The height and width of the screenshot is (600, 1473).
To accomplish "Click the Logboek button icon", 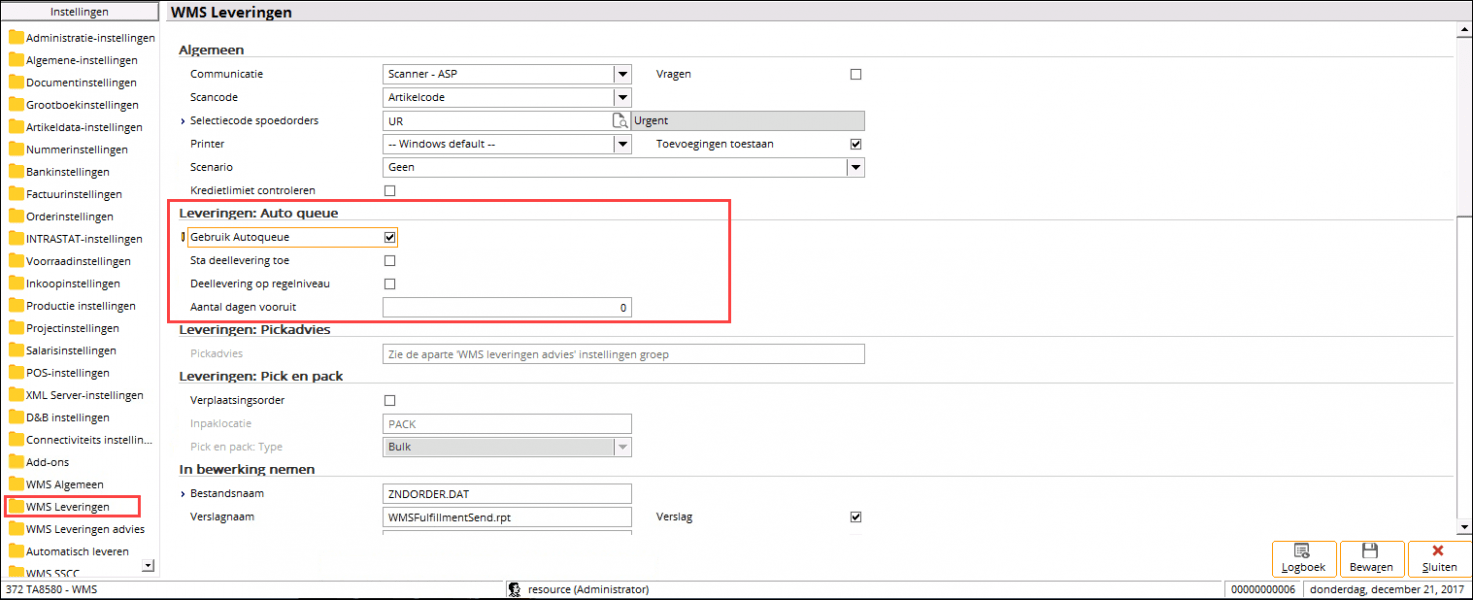I will point(1303,551).
